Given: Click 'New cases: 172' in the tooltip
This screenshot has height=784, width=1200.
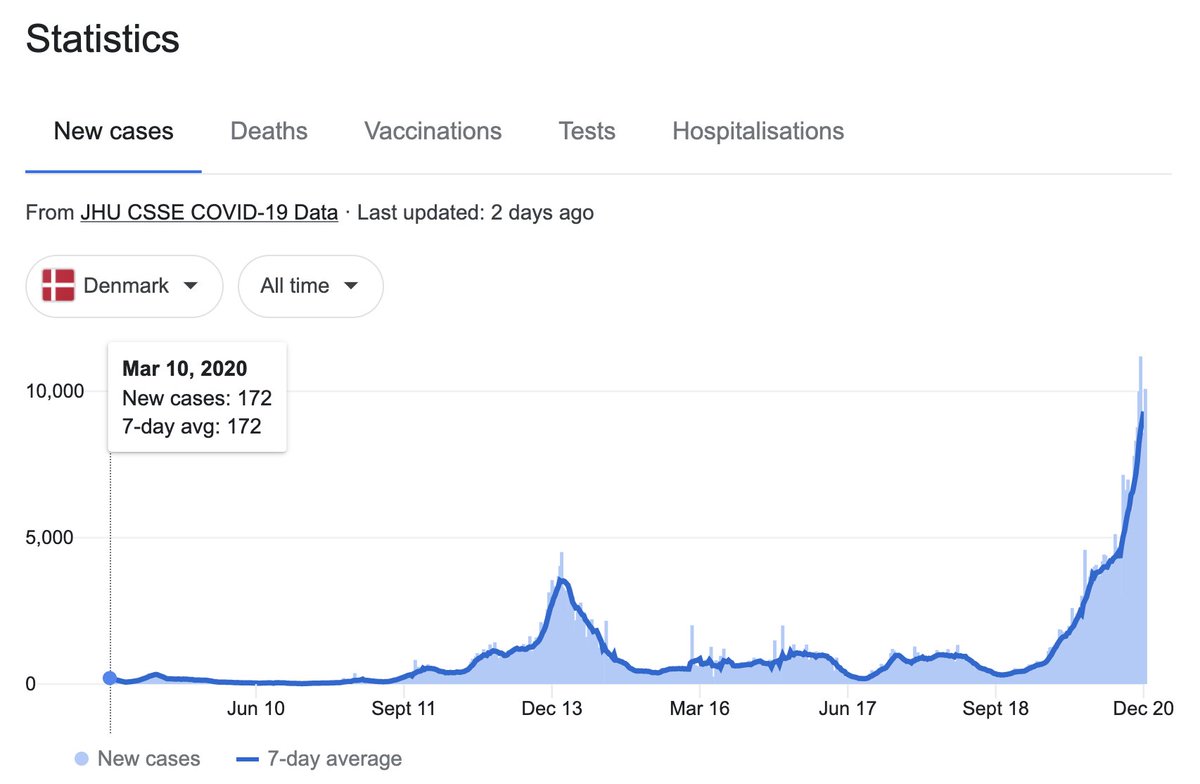Looking at the screenshot, I should pyautogui.click(x=197, y=398).
